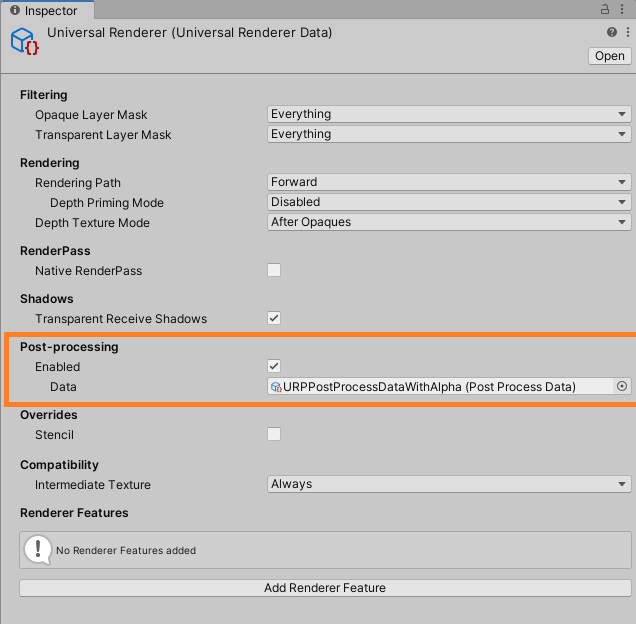Click the Native RenderPass label
Viewport: 636px width, 624px height.
pyautogui.click(x=88, y=271)
